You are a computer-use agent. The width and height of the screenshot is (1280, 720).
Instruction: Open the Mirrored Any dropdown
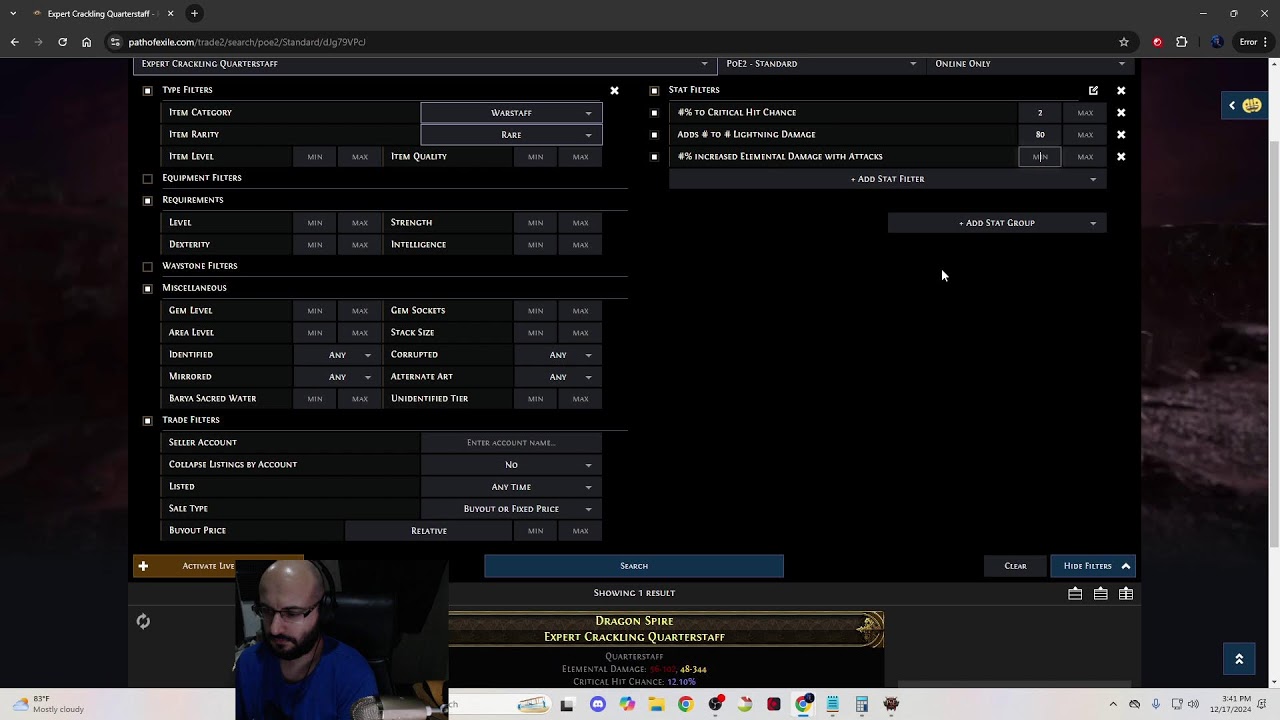pyautogui.click(x=337, y=376)
